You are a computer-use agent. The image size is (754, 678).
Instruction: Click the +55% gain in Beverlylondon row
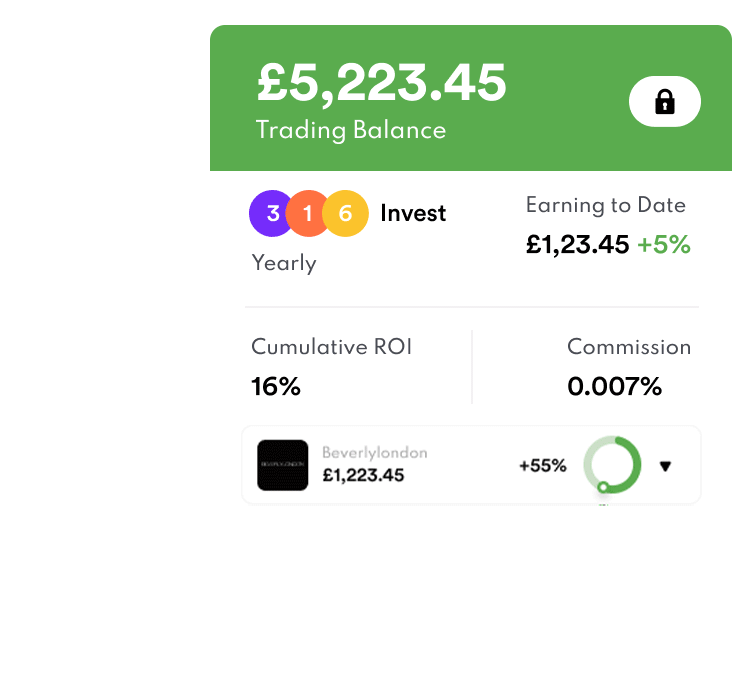[x=542, y=466]
